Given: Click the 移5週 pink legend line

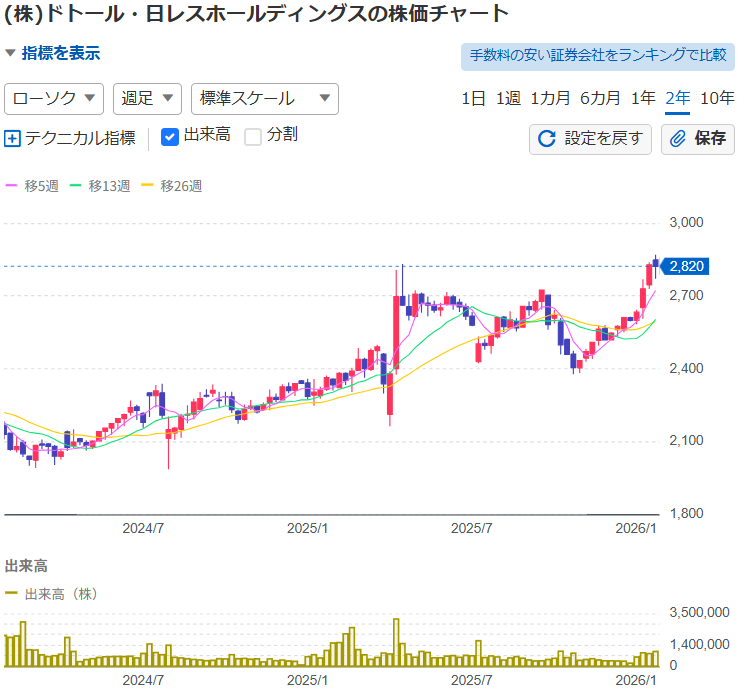Looking at the screenshot, I should point(12,186).
